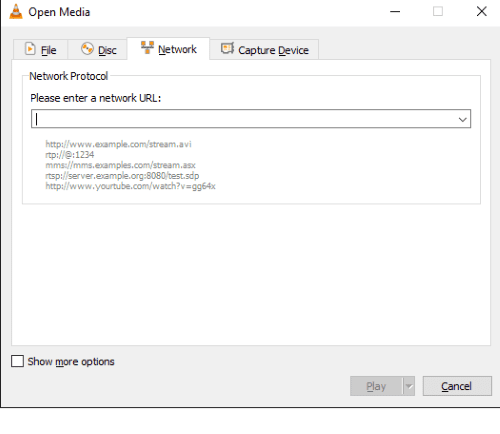Click example text rtsp://server.example.org:8080/test.sdp
Viewport: 500px width, 434px height.
pyautogui.click(x=122, y=176)
